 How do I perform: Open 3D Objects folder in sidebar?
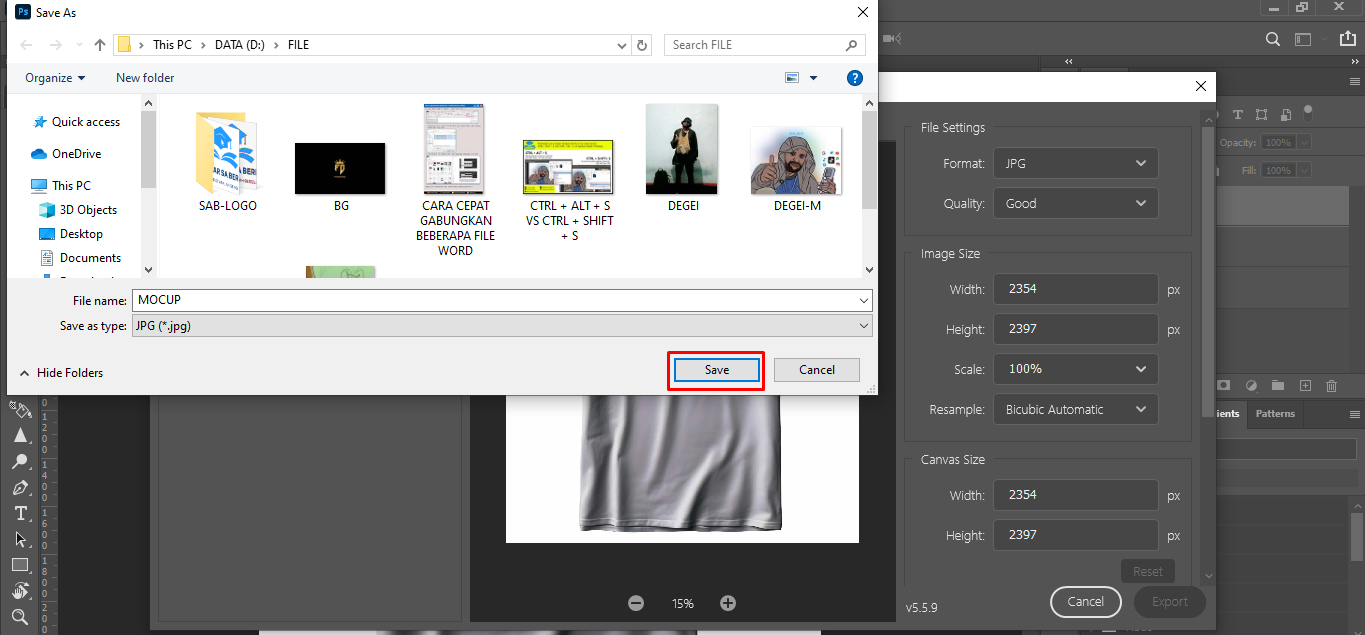tap(78, 210)
